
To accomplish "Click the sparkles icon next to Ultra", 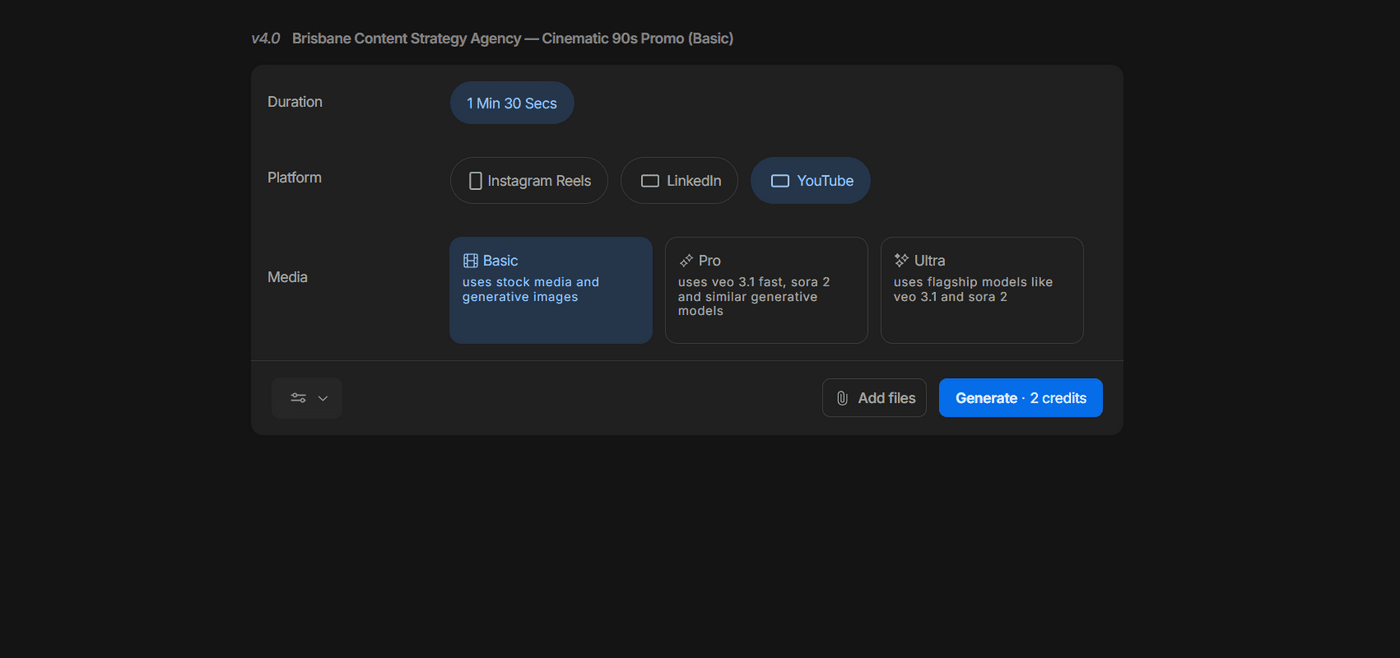I will click(901, 260).
